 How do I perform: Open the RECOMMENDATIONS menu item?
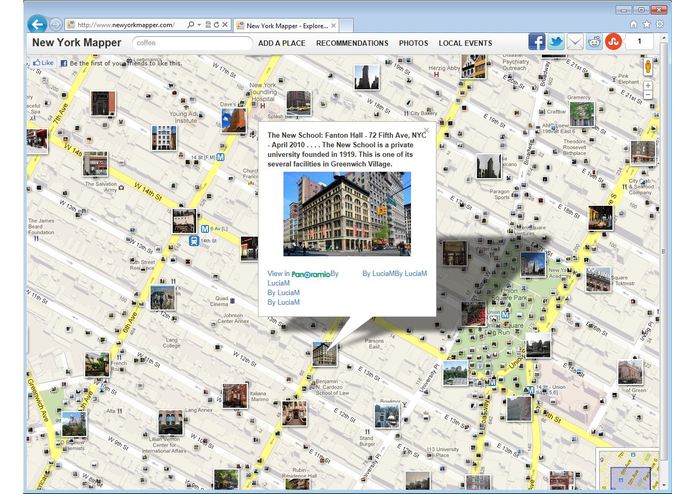[x=352, y=43]
